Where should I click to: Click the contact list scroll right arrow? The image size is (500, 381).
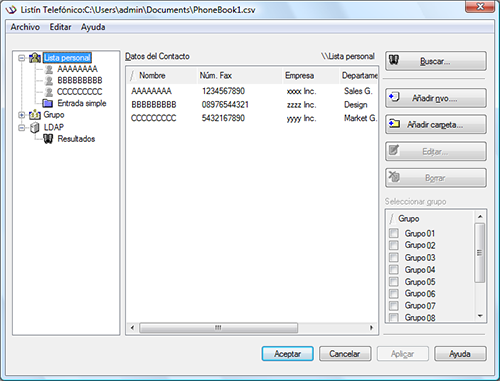372,328
